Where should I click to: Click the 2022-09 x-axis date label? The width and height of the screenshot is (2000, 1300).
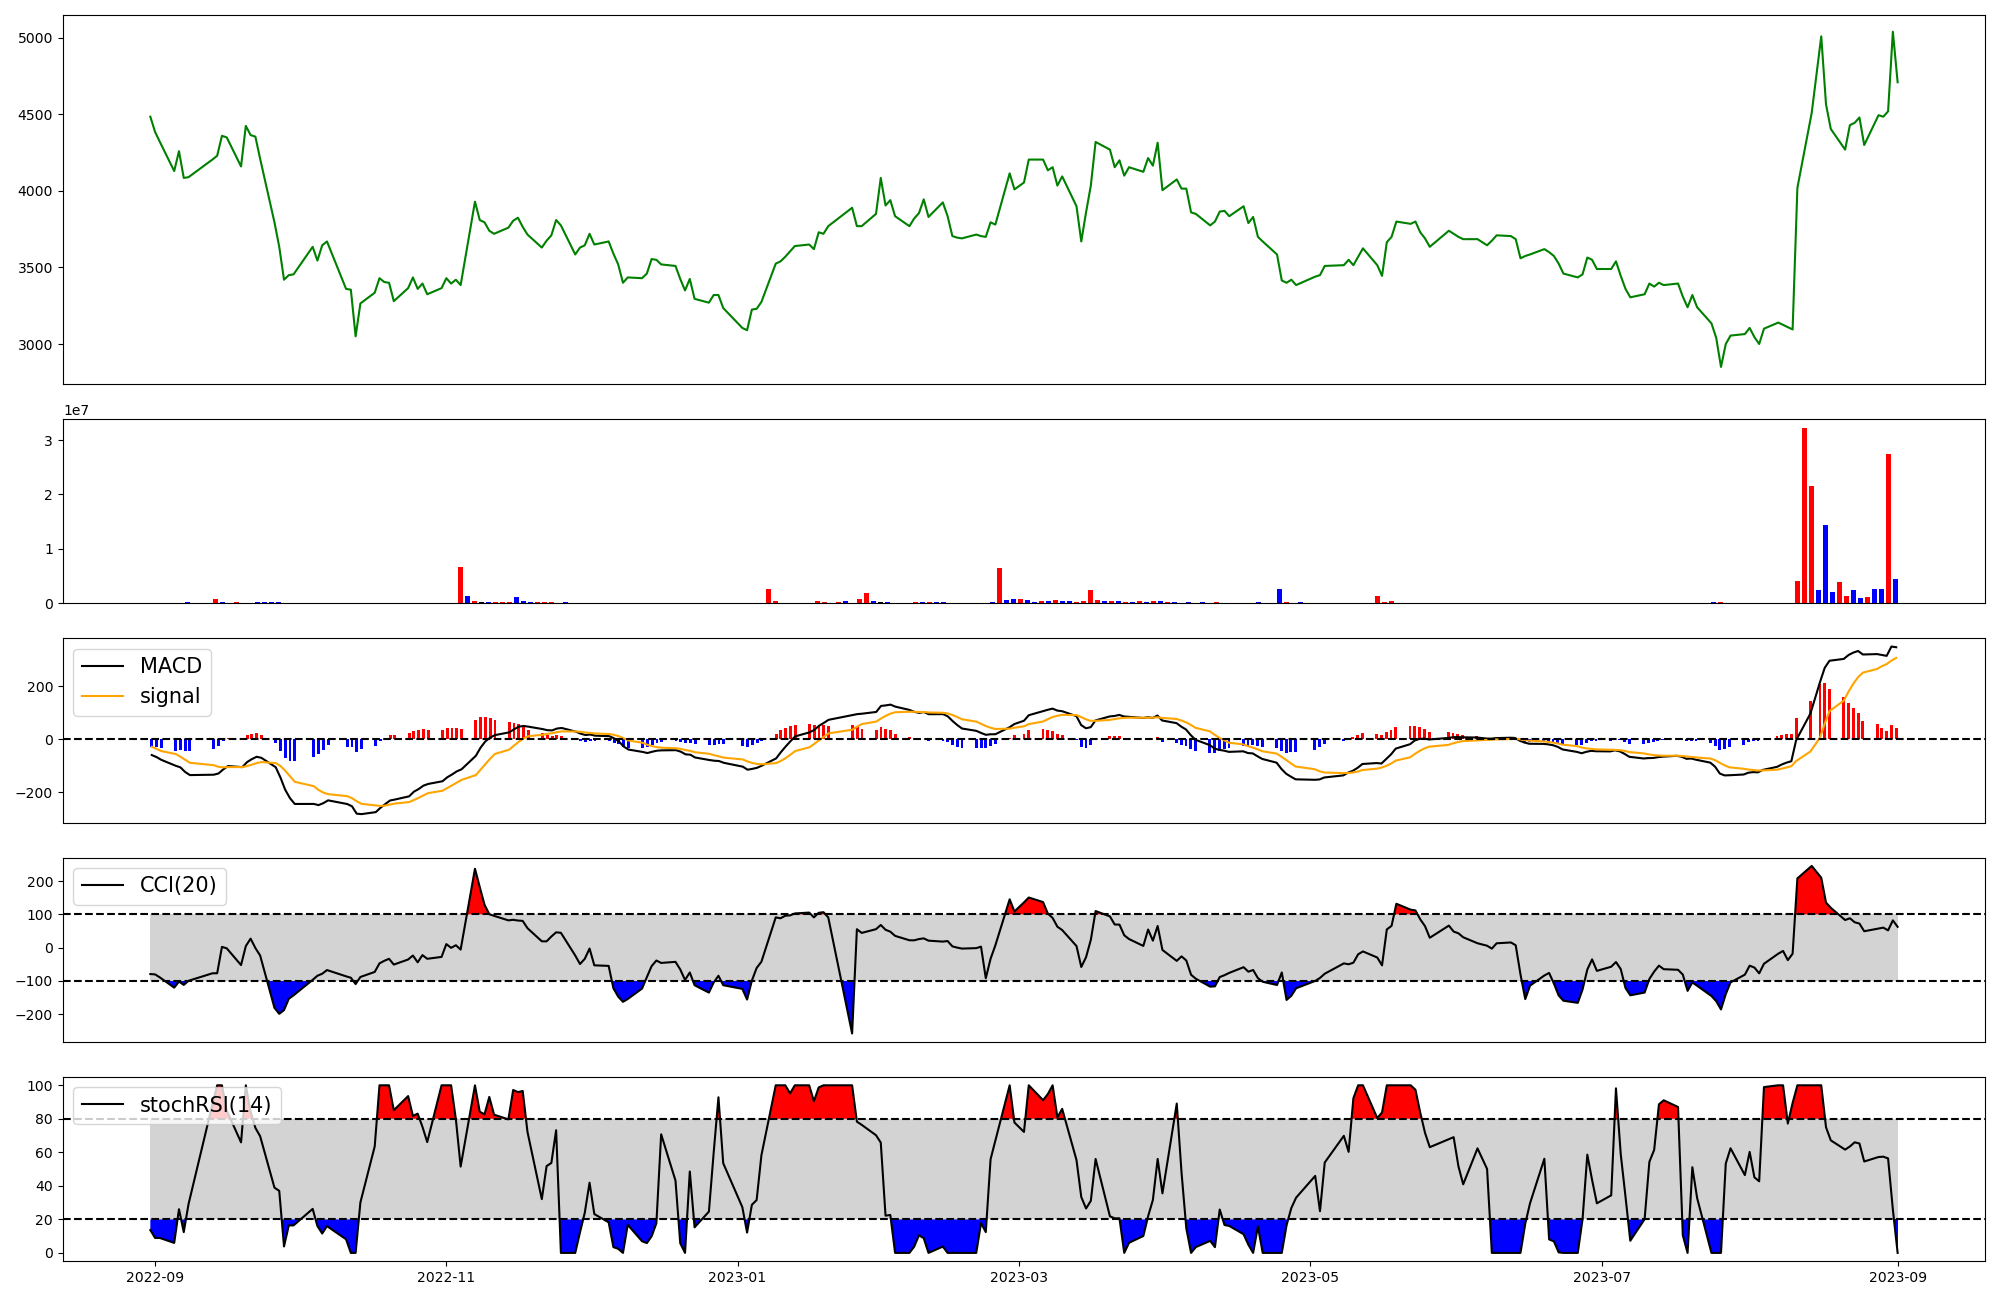coord(155,1277)
